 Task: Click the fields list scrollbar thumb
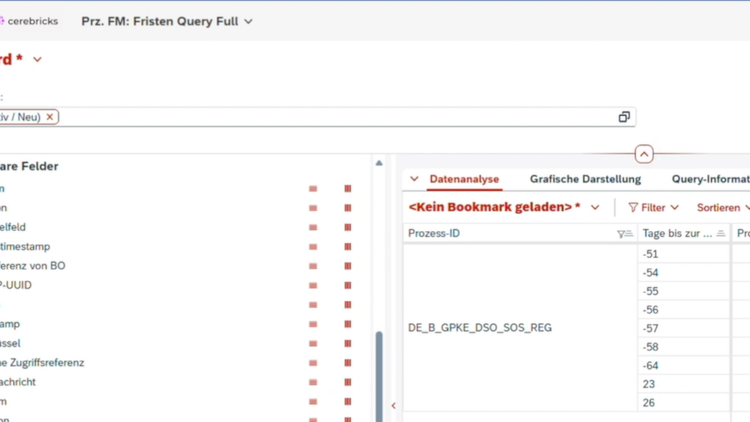click(x=379, y=376)
